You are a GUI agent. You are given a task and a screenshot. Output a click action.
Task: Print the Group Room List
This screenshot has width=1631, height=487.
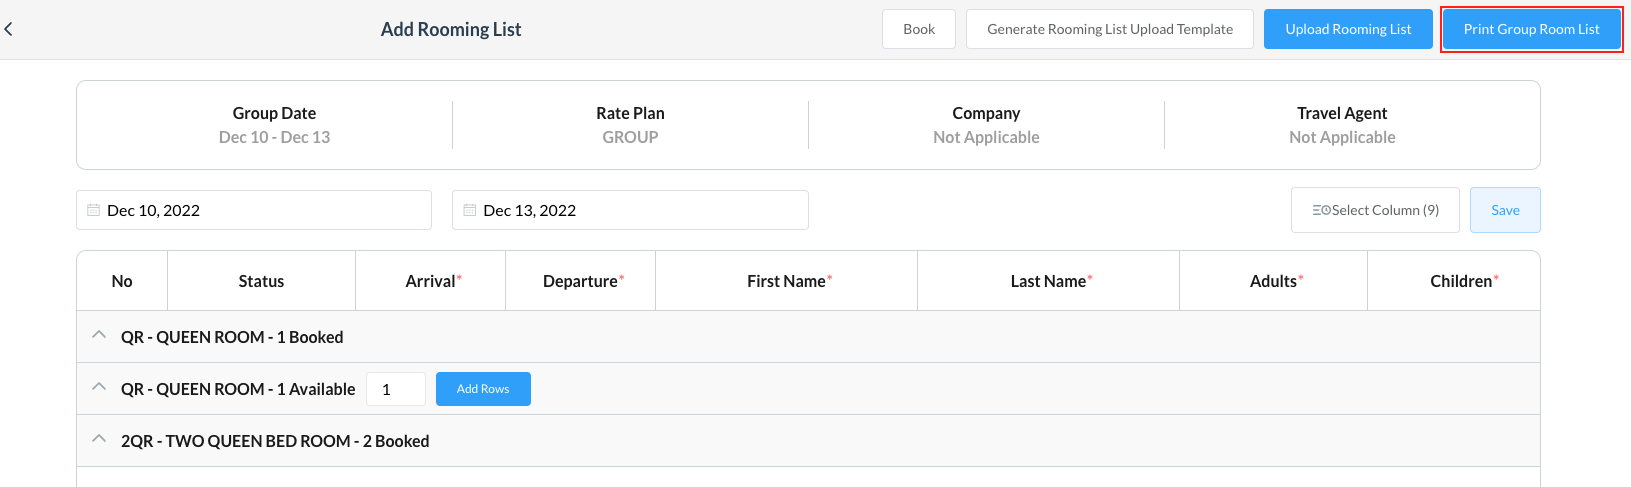(x=1530, y=29)
